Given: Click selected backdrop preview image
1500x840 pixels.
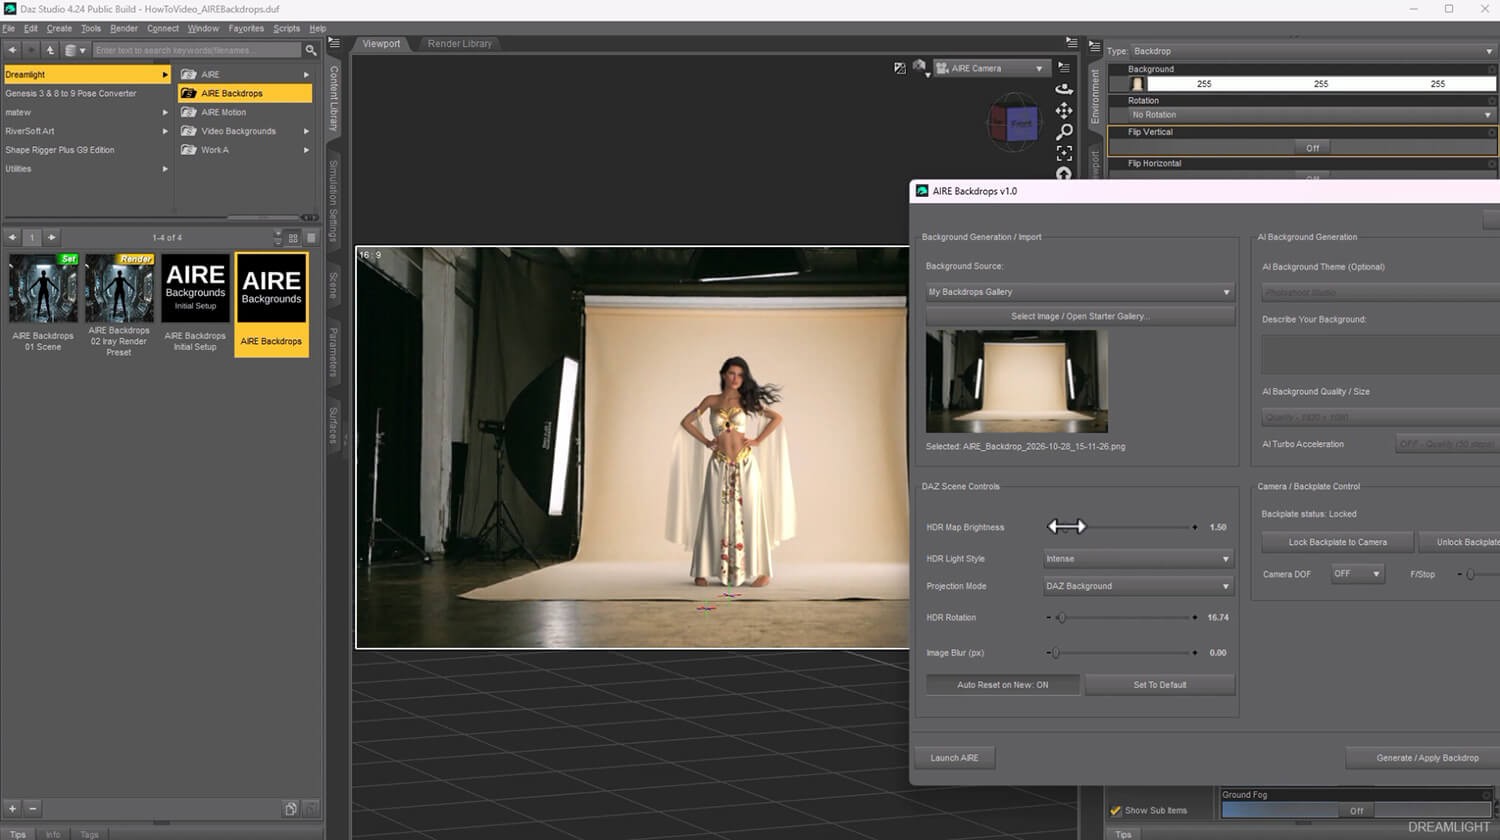Looking at the screenshot, I should tap(1017, 381).
